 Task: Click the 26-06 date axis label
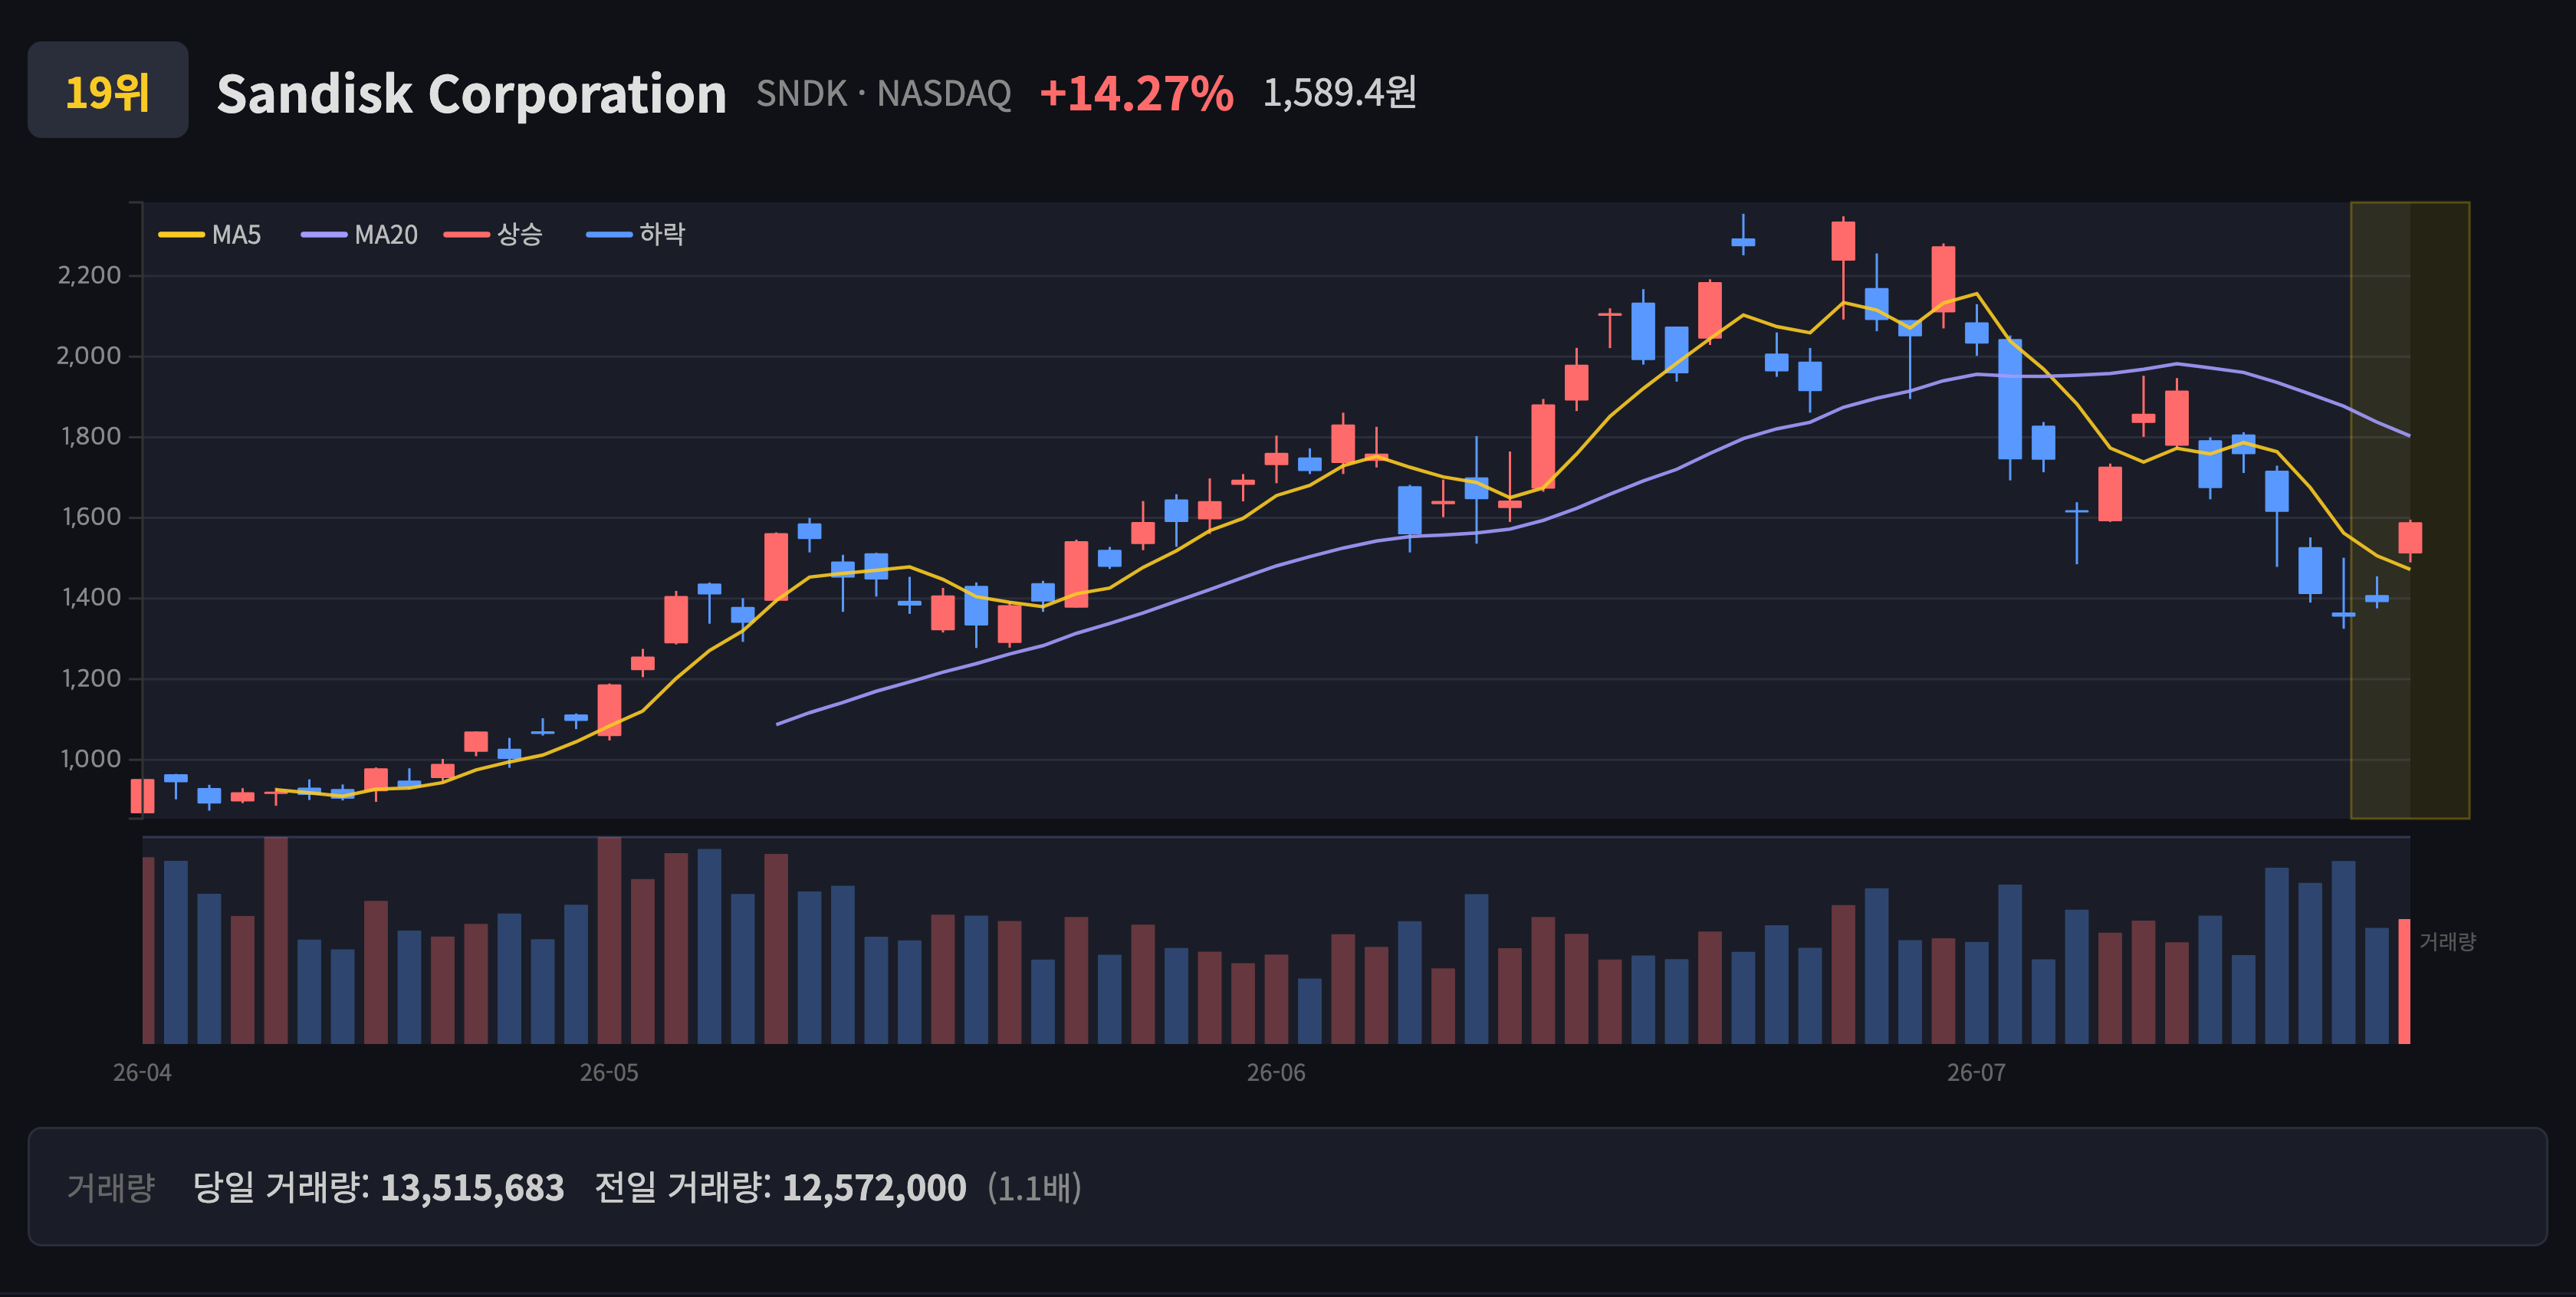point(1276,1073)
